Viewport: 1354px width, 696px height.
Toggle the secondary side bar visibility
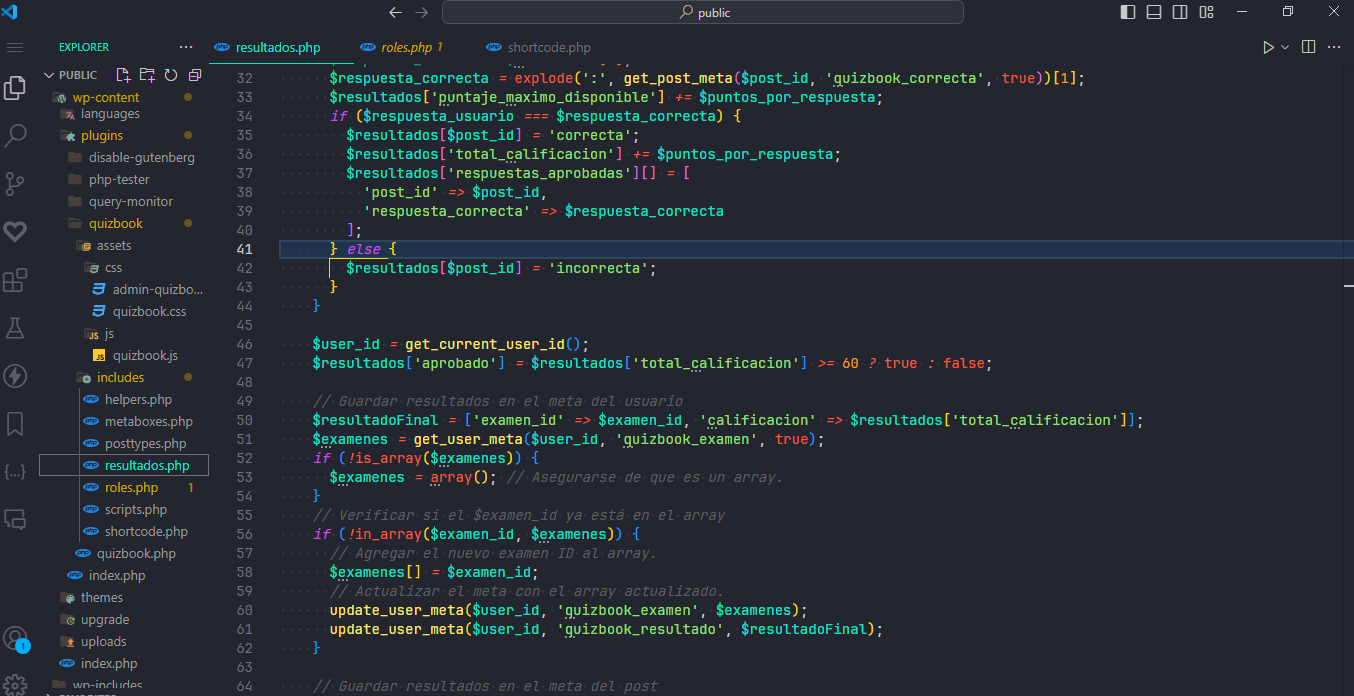coord(1180,13)
